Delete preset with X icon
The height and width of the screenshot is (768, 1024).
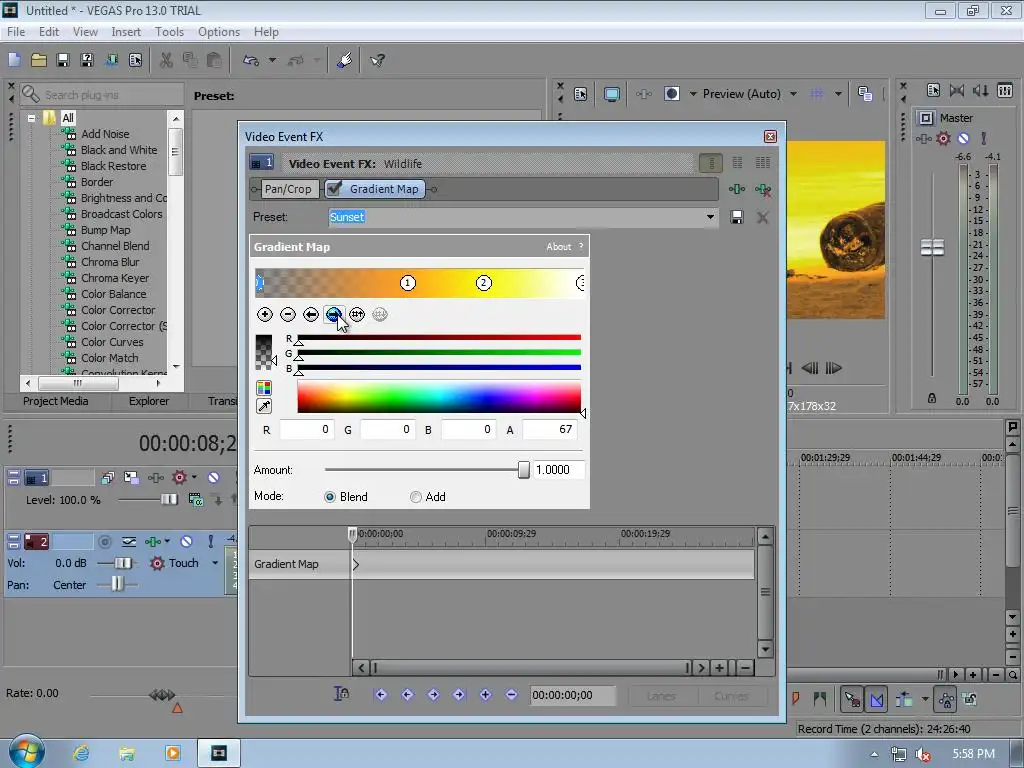(x=762, y=217)
